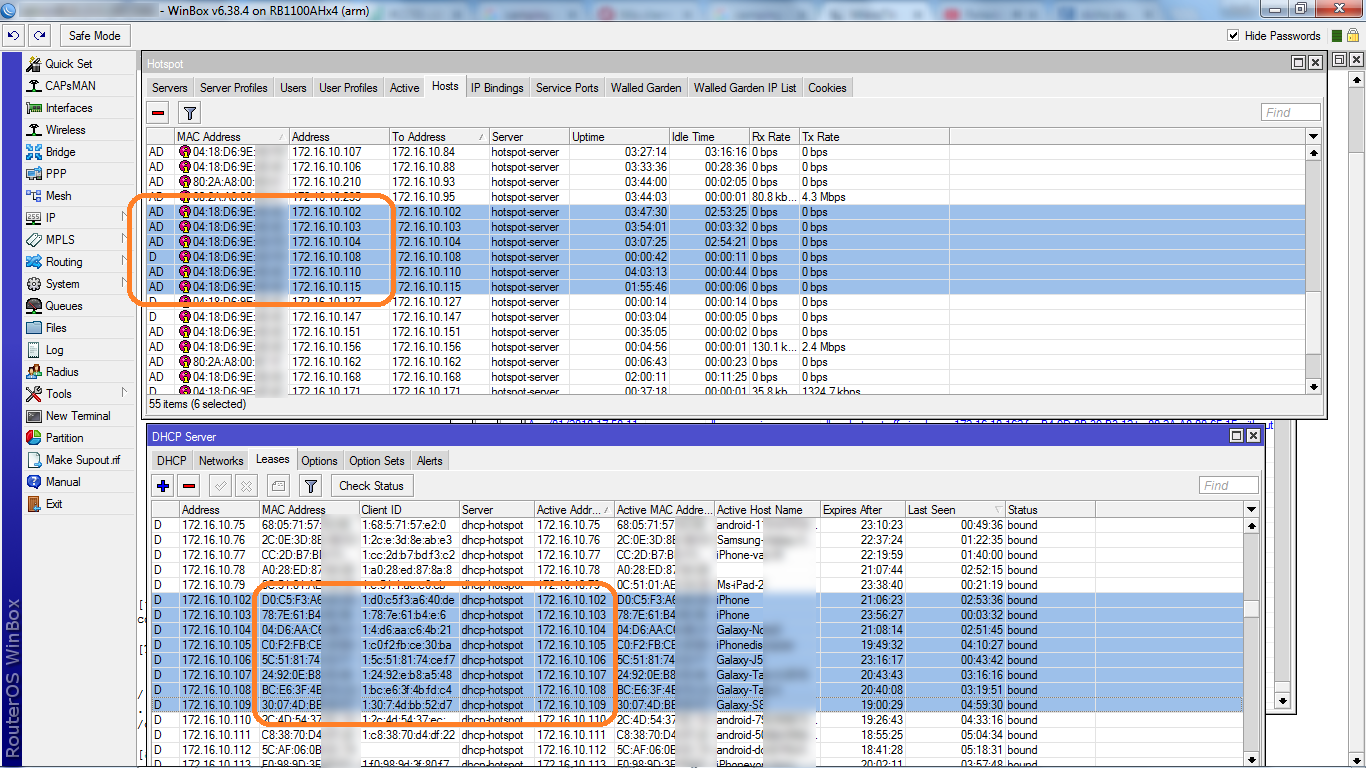The width and height of the screenshot is (1366, 768).
Task: Open the IP Bindings tab
Action: pos(497,88)
